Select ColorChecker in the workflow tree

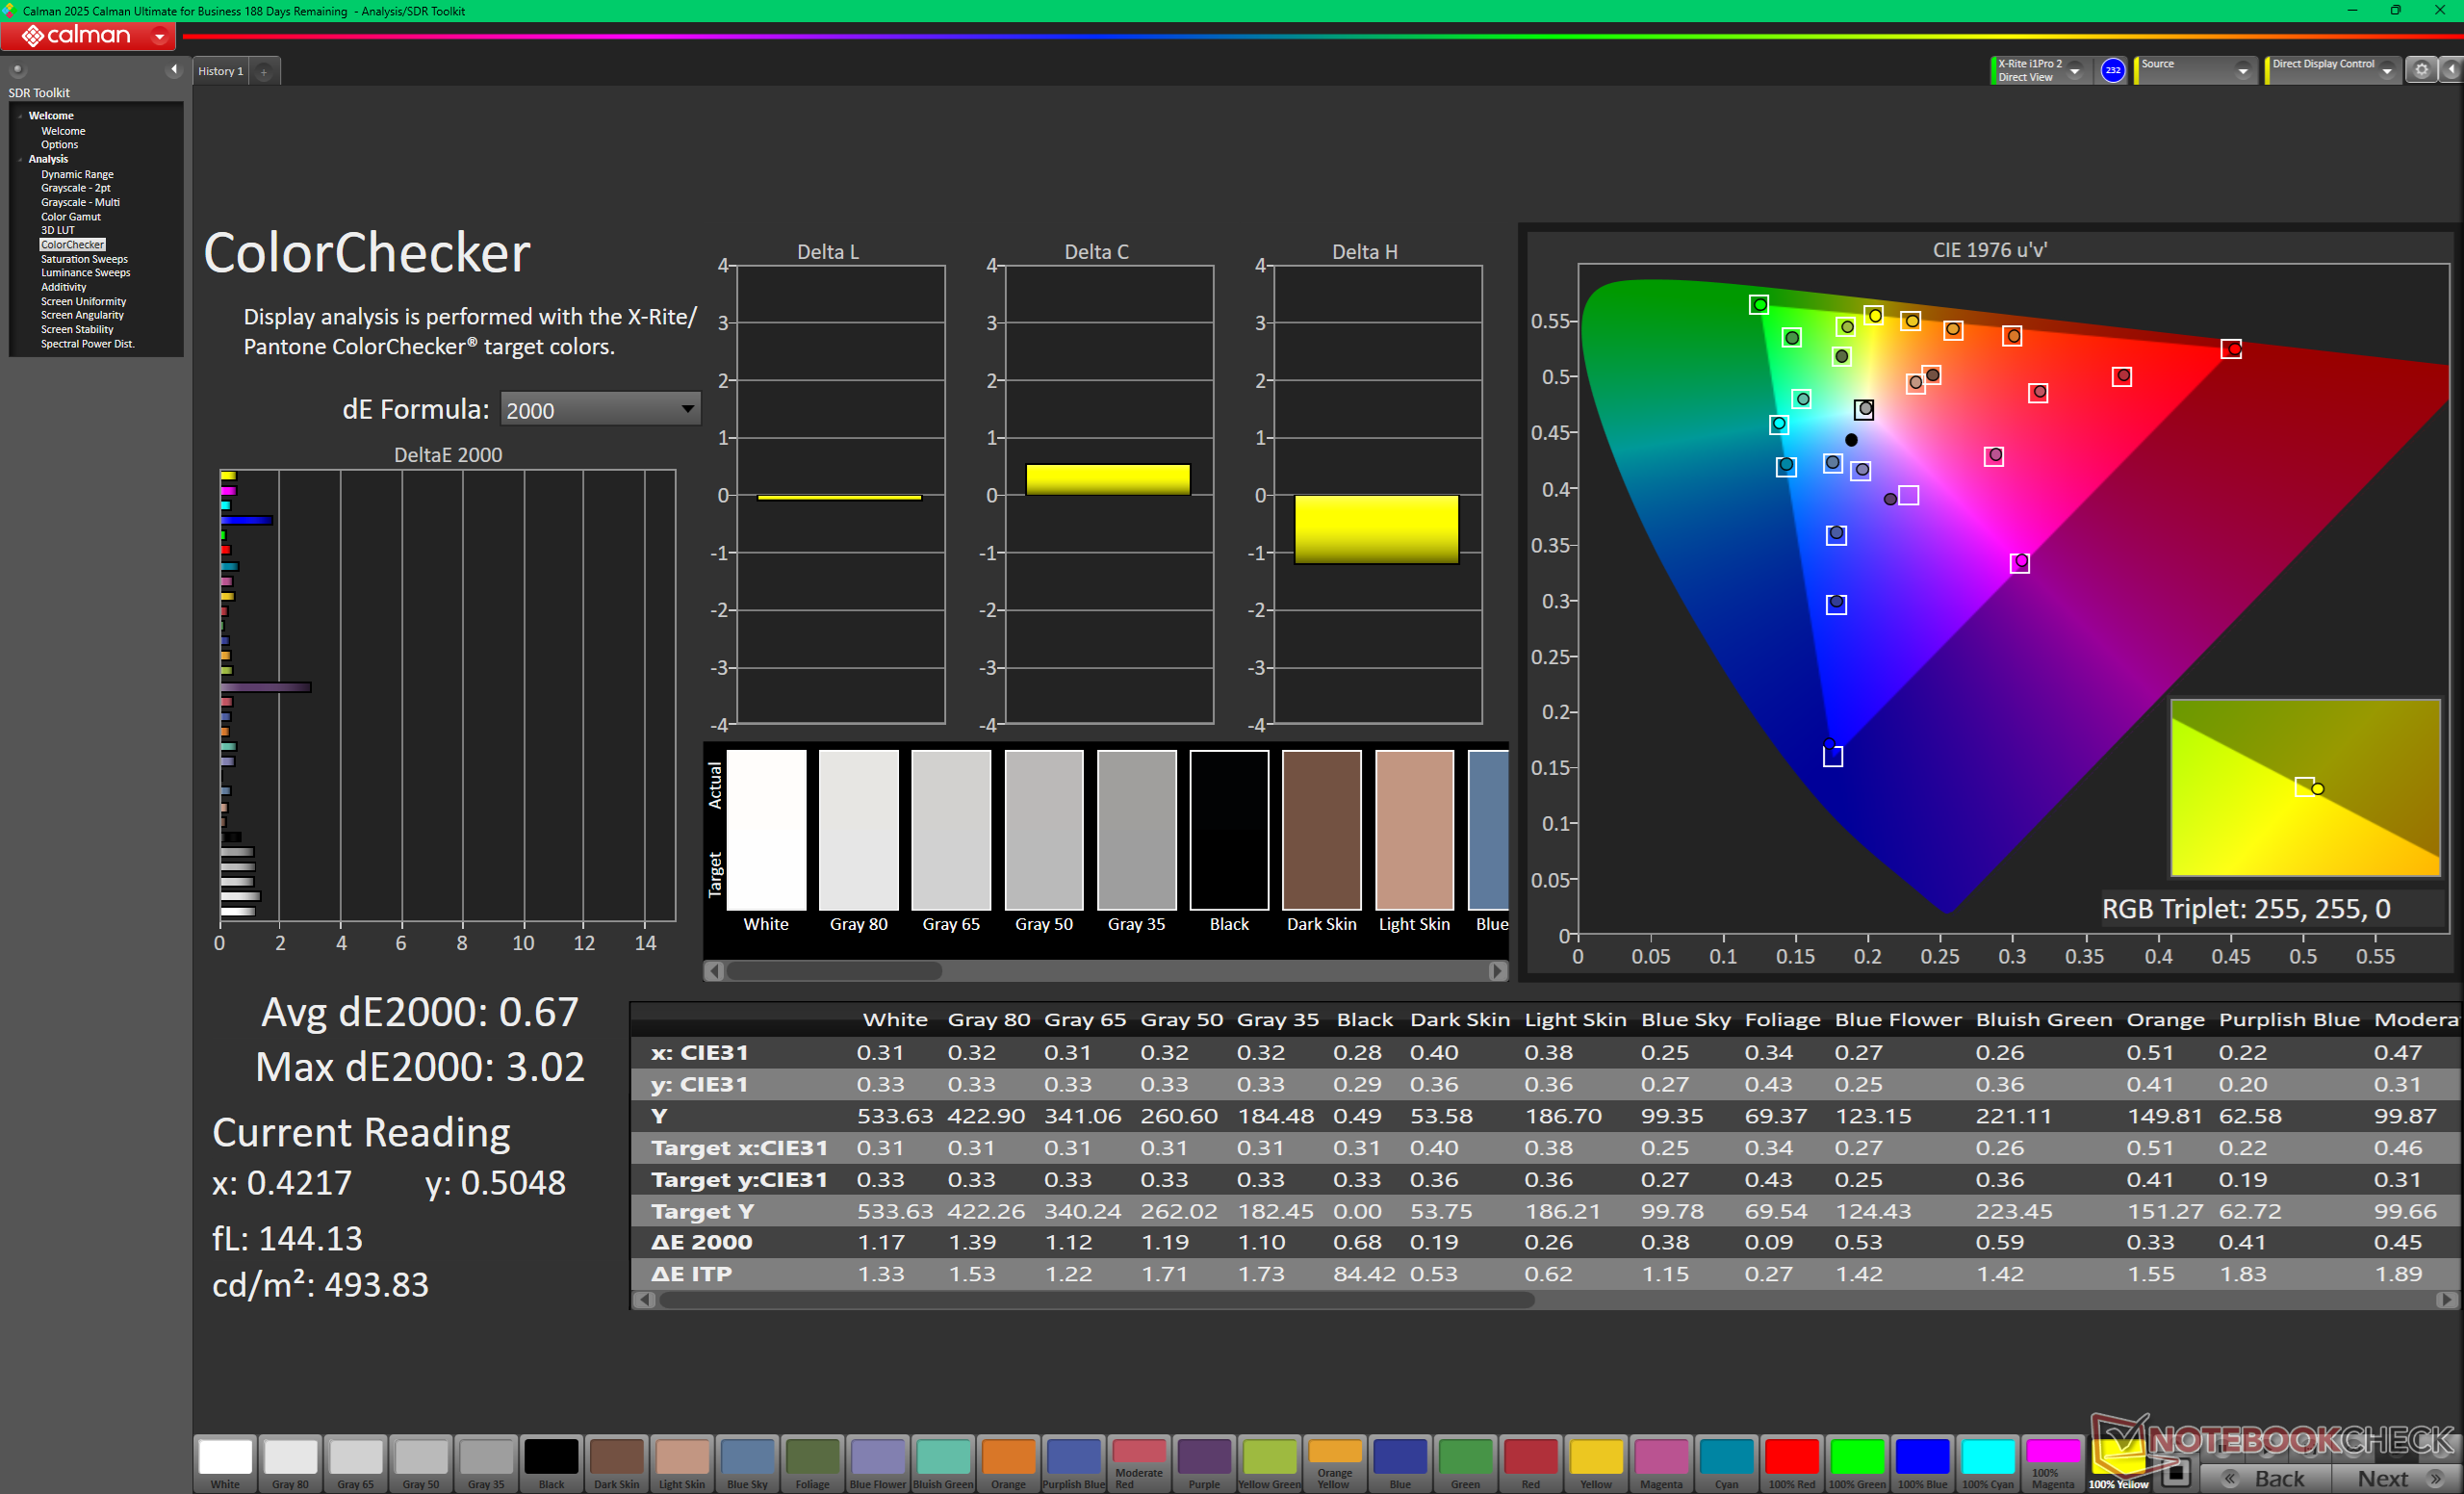(72, 245)
